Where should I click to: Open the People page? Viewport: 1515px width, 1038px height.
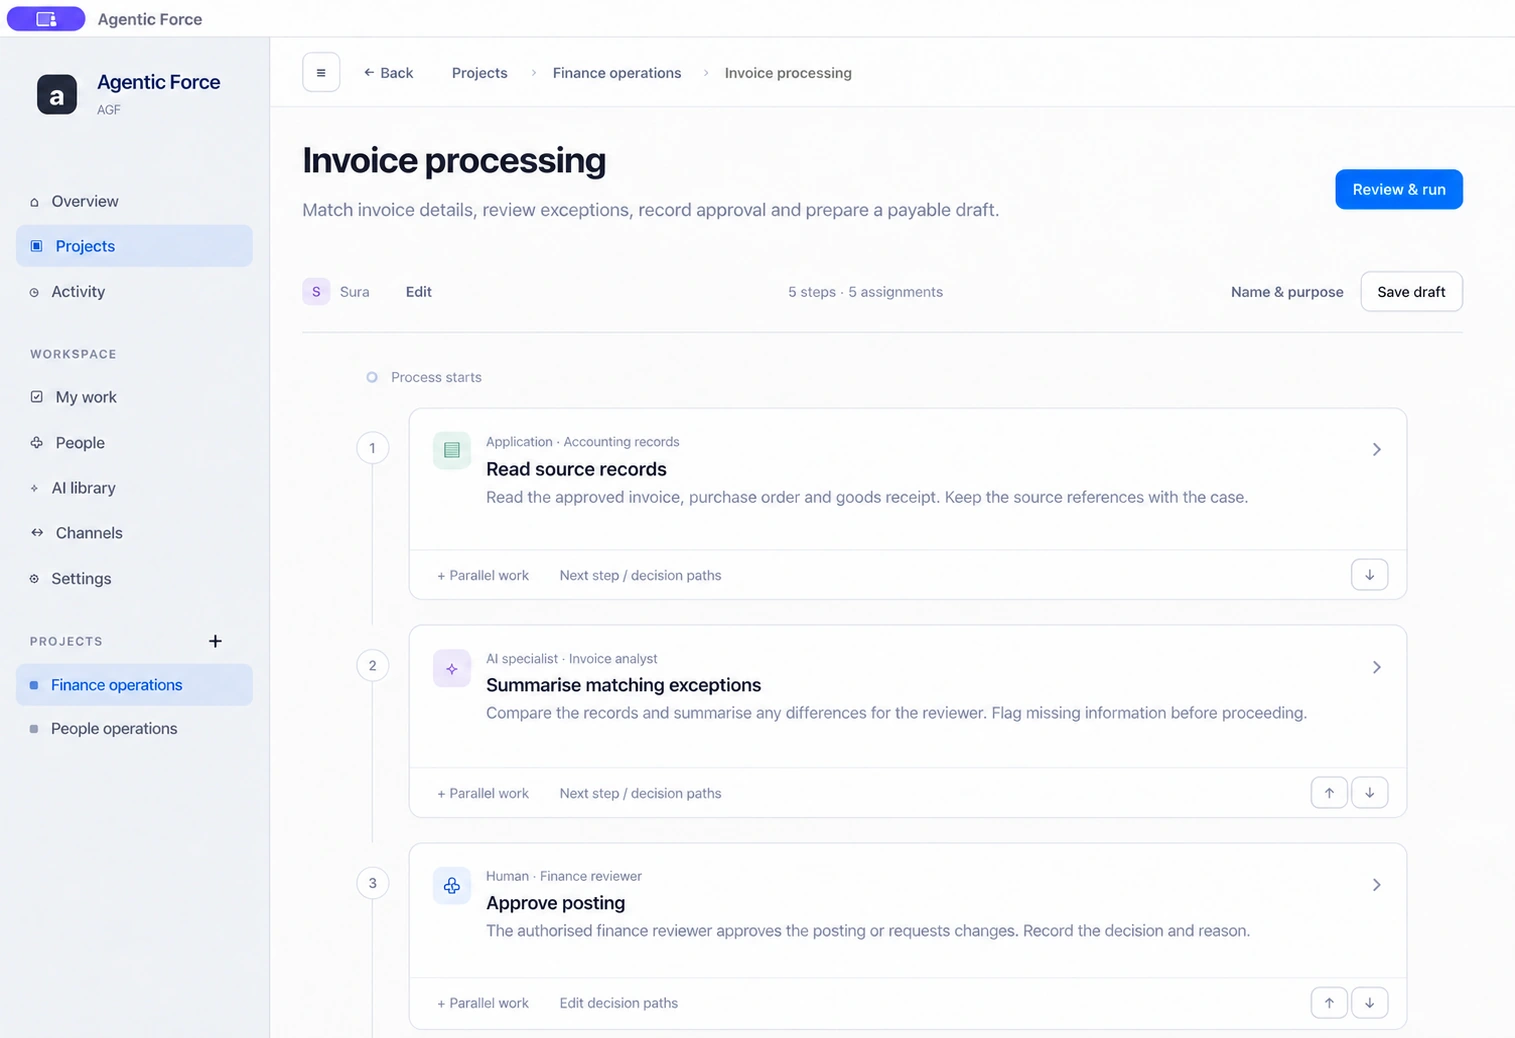[x=134, y=443]
